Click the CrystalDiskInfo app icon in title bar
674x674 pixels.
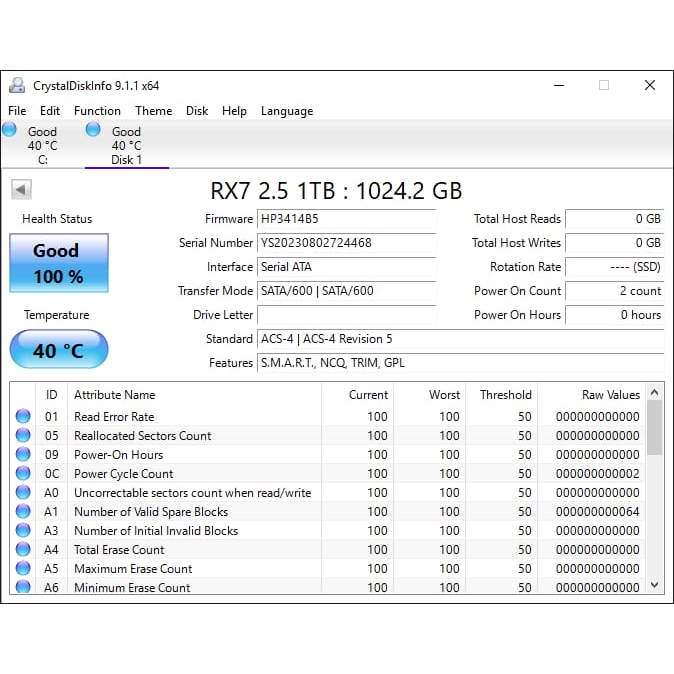point(18,86)
